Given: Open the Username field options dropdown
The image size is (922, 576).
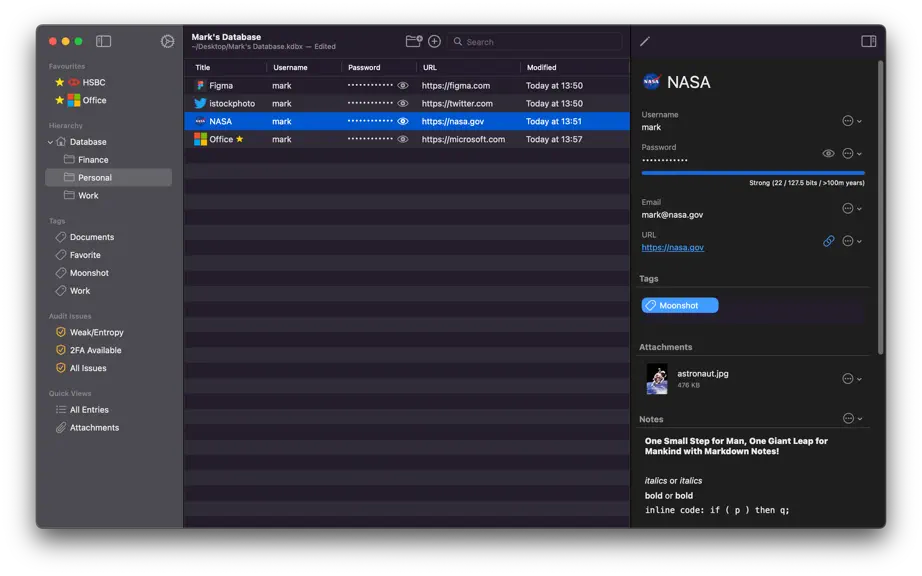Looking at the screenshot, I should click(852, 120).
